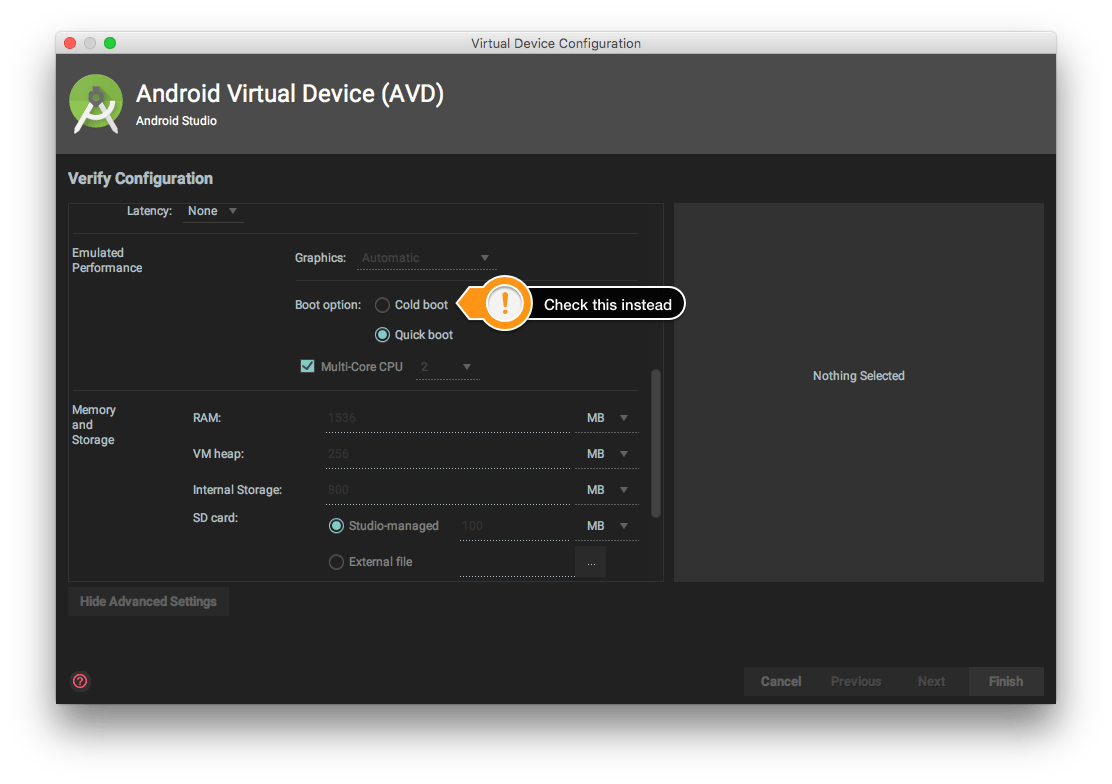Viewport: 1112px width, 784px height.
Task: Open the SD card size MB dropdown
Action: (607, 526)
